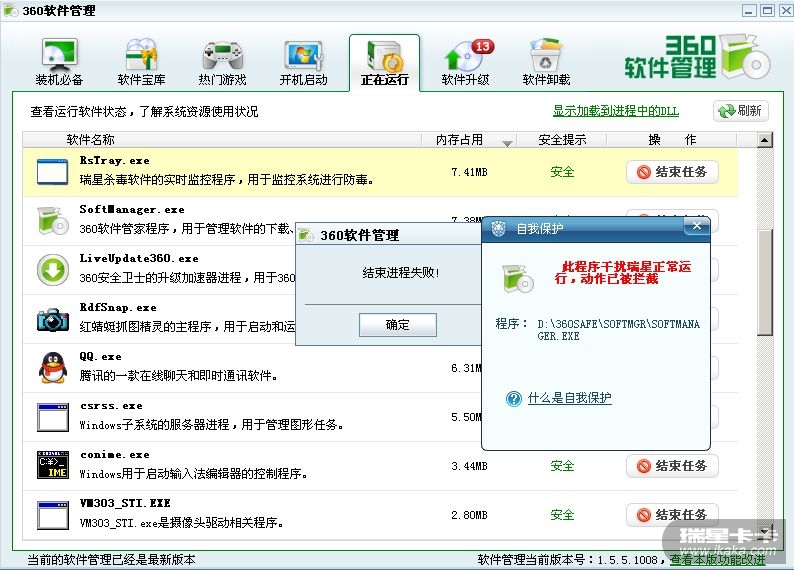Click RdfSnap.exe camera icon
794x570 pixels.
pos(53,319)
